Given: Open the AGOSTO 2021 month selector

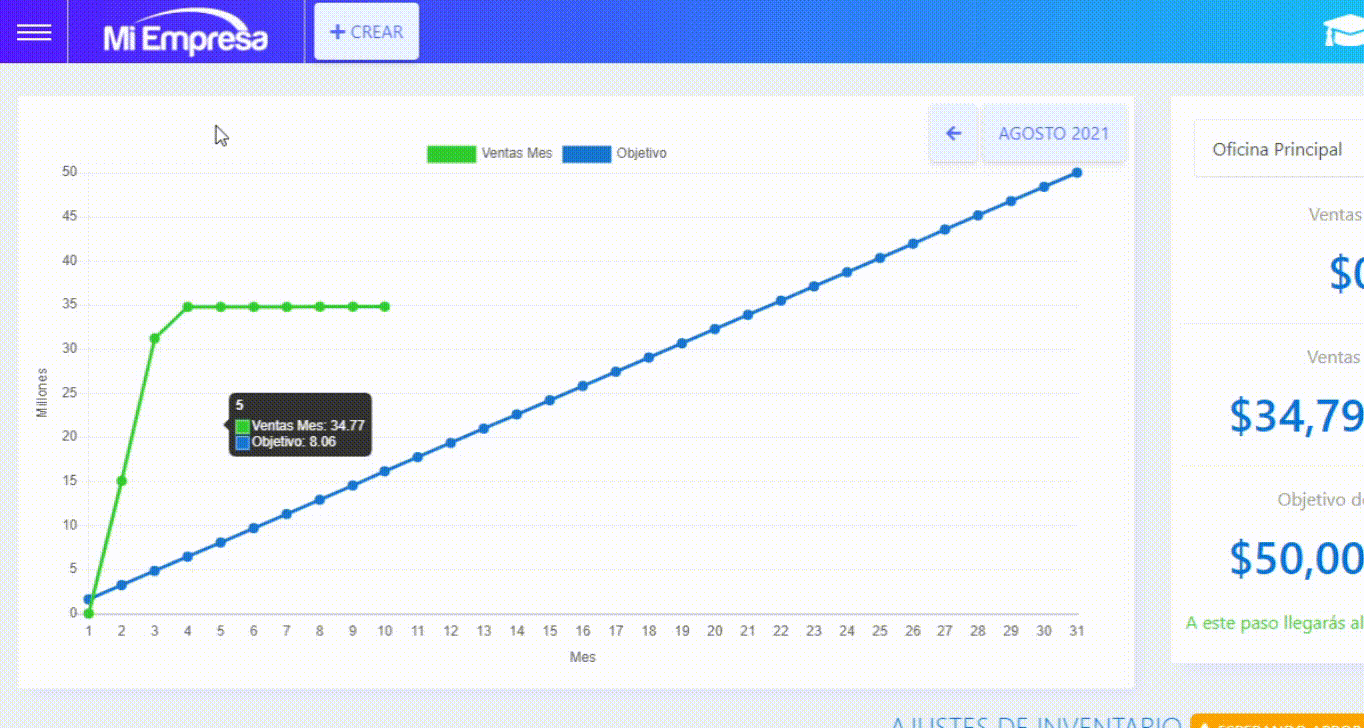Looking at the screenshot, I should [x=1054, y=133].
